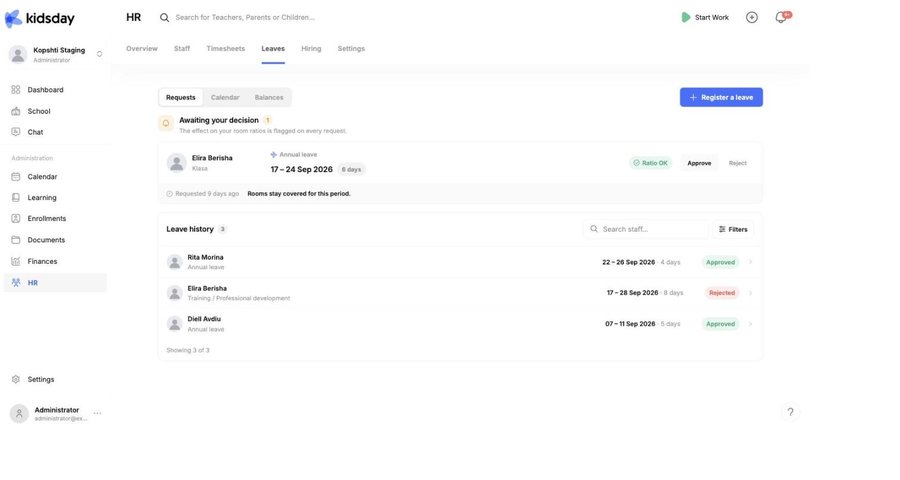Open the Filters dropdown
Image resolution: width=900 pixels, height=480 pixels.
[x=733, y=229]
